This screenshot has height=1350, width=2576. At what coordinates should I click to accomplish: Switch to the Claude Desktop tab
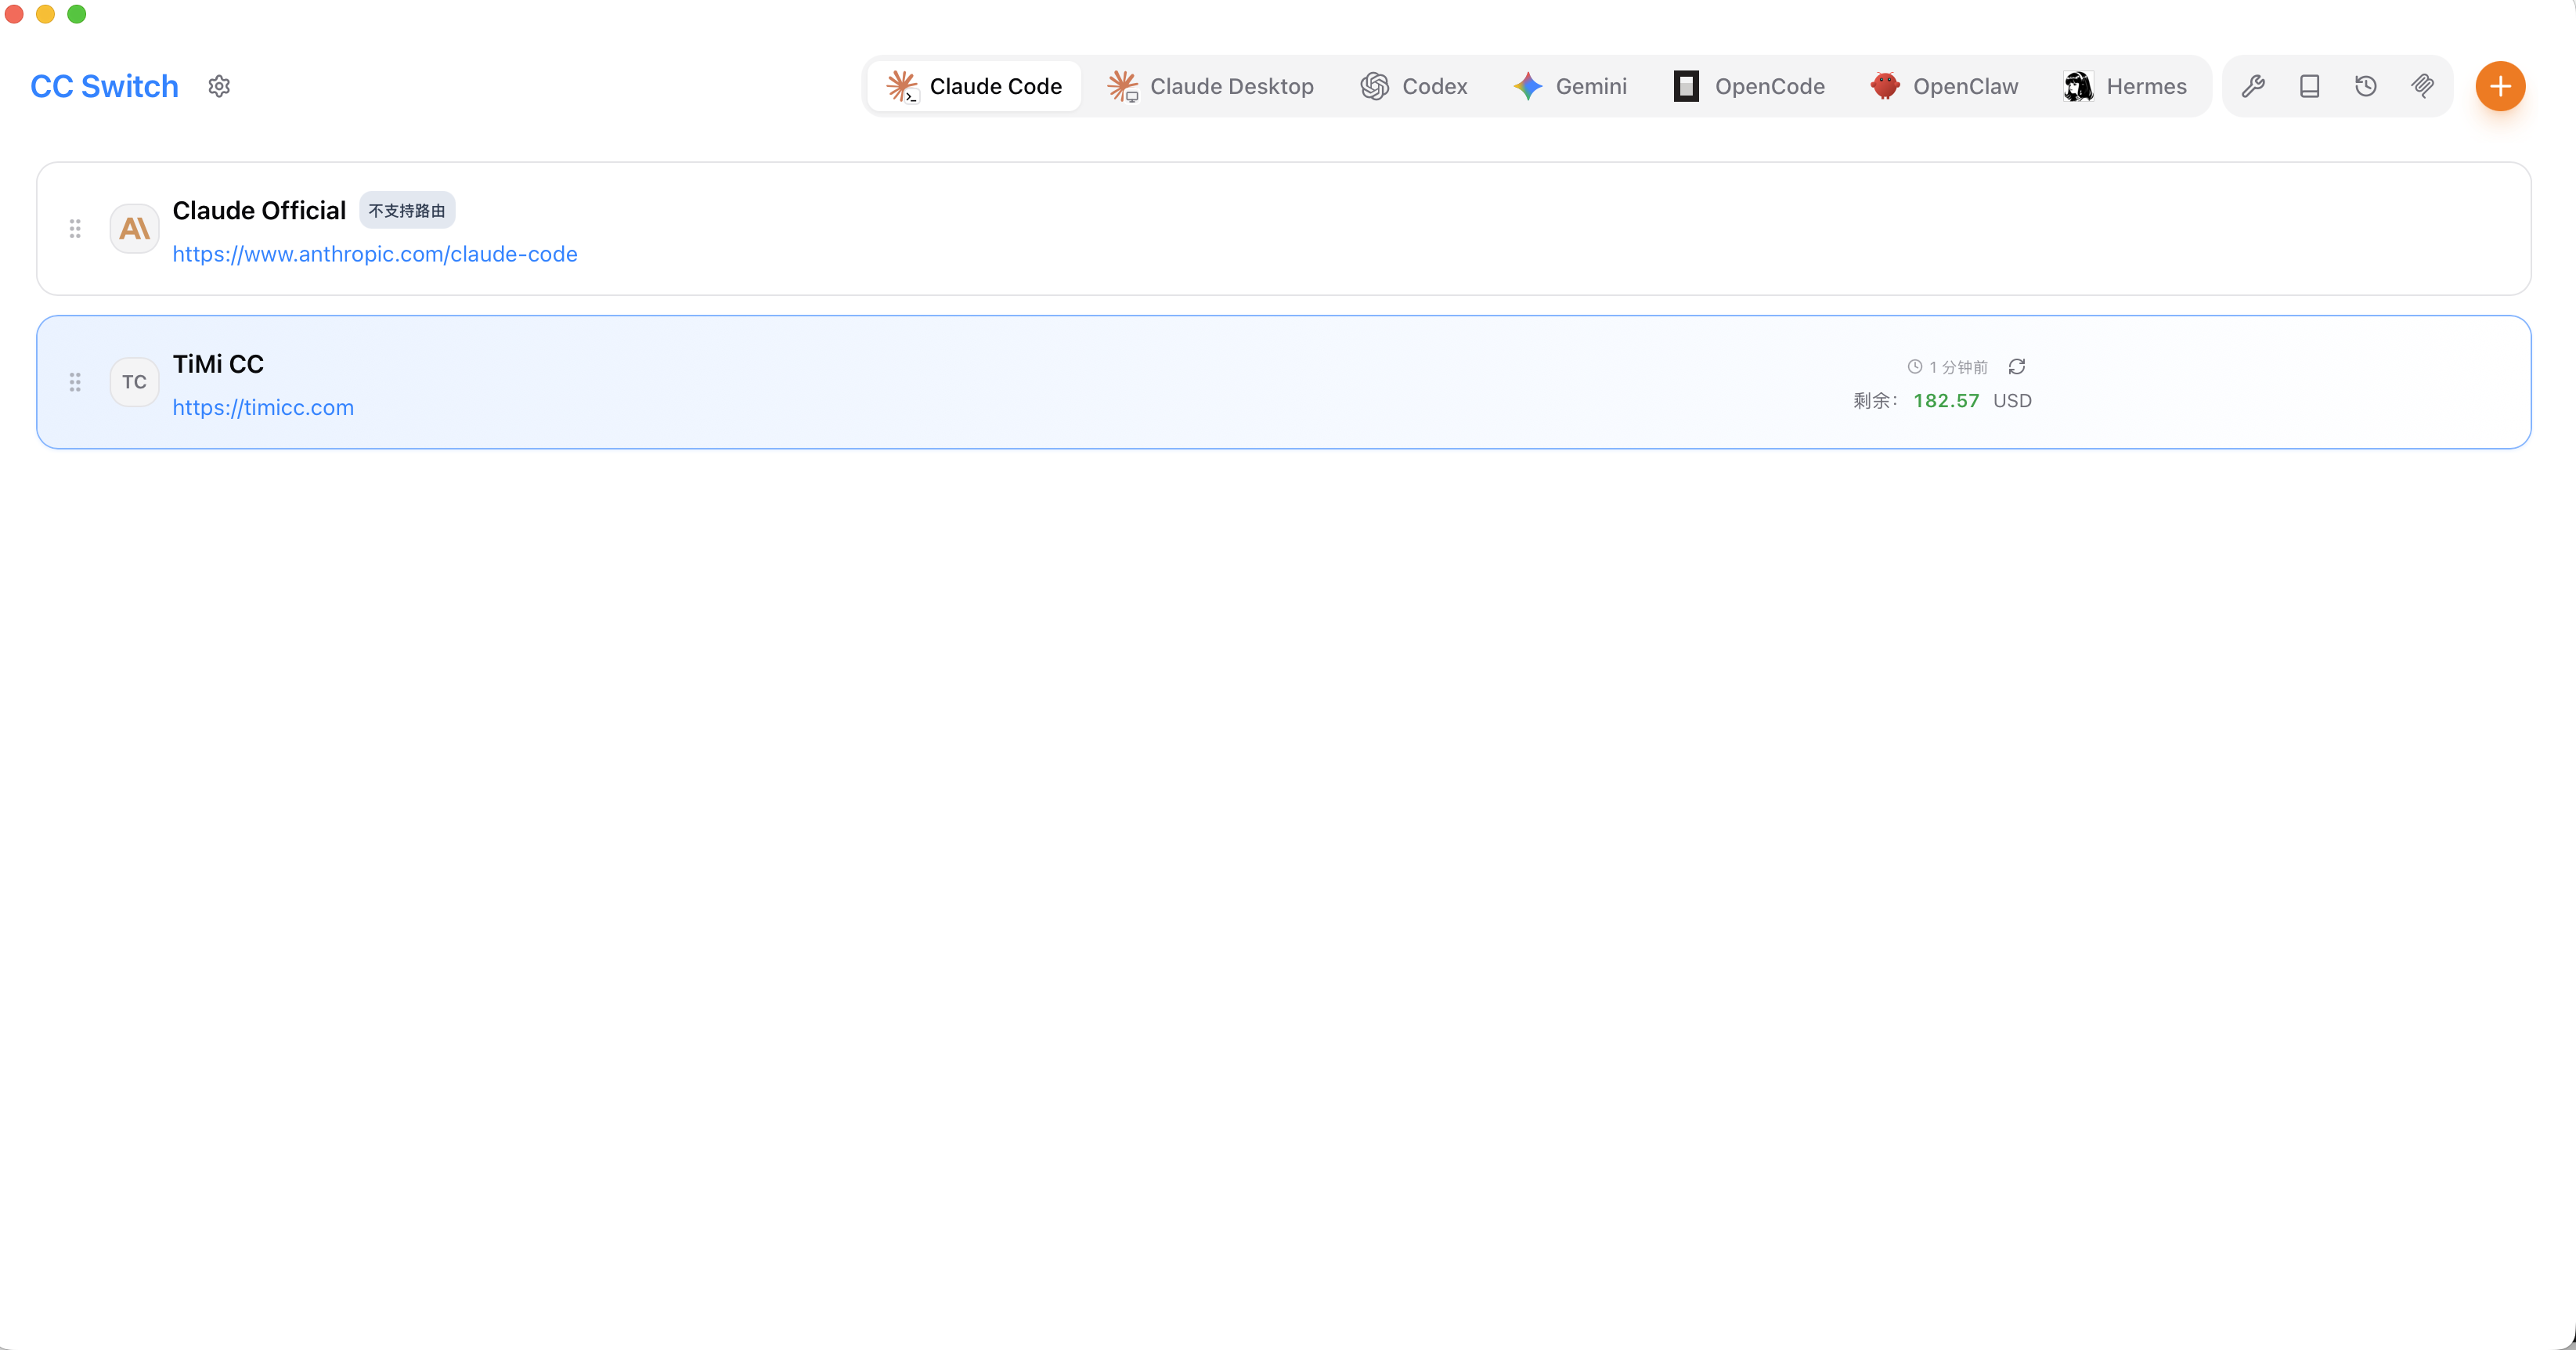[1210, 86]
